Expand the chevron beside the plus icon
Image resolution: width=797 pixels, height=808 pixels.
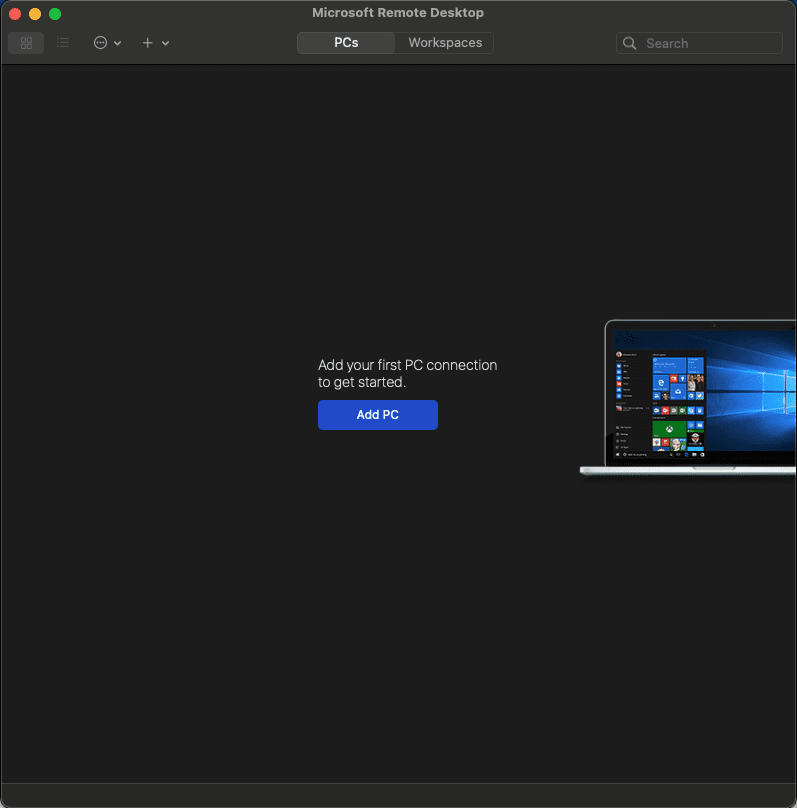165,43
